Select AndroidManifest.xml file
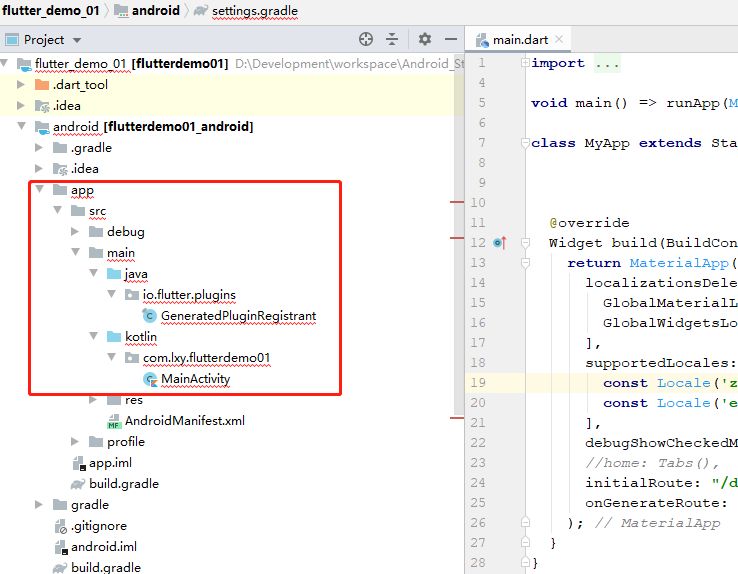Screen dimensions: 738x574 pos(184,421)
